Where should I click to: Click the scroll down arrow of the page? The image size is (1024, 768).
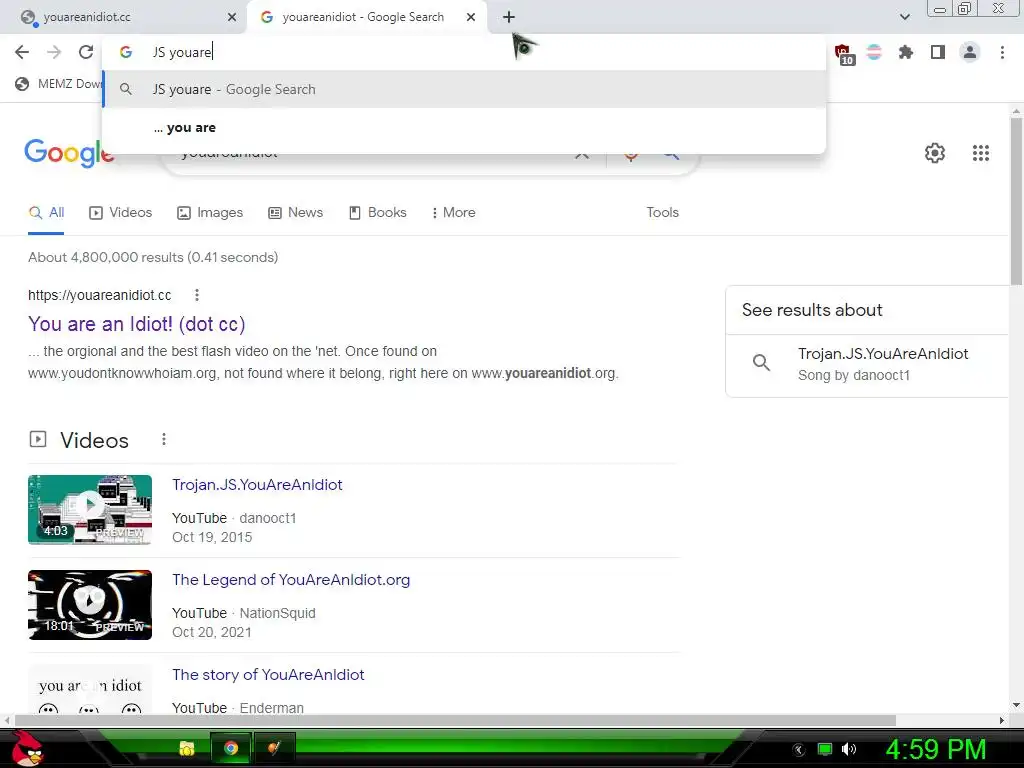pyautogui.click(x=1016, y=705)
